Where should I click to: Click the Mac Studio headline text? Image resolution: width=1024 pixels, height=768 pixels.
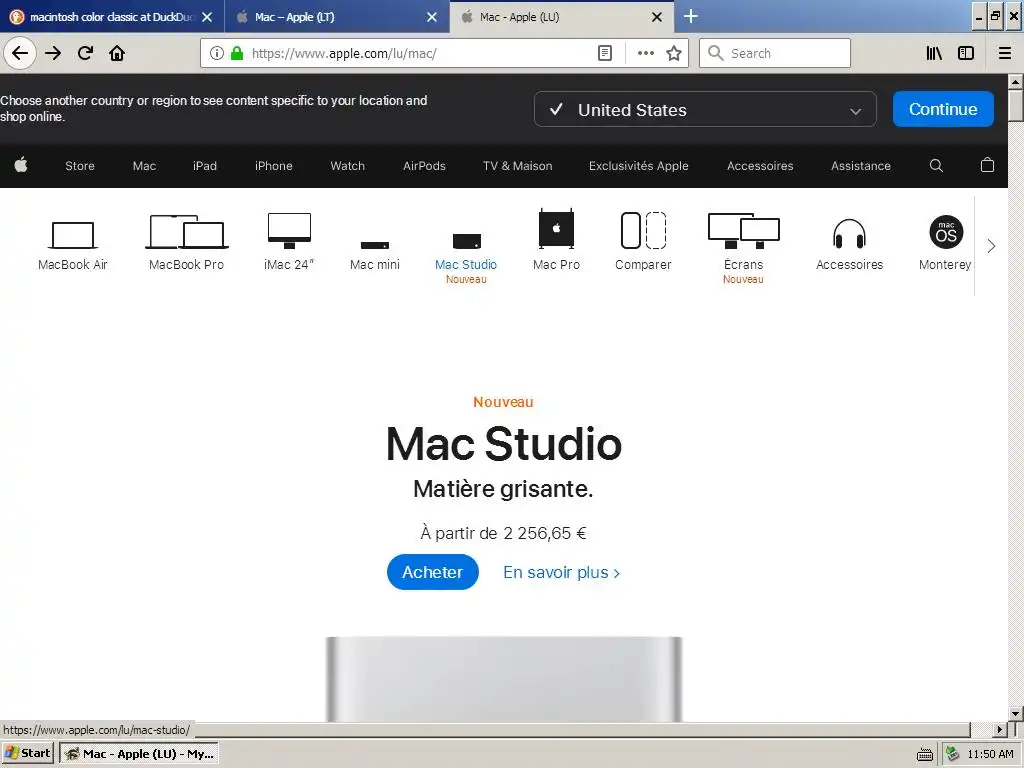pyautogui.click(x=504, y=444)
